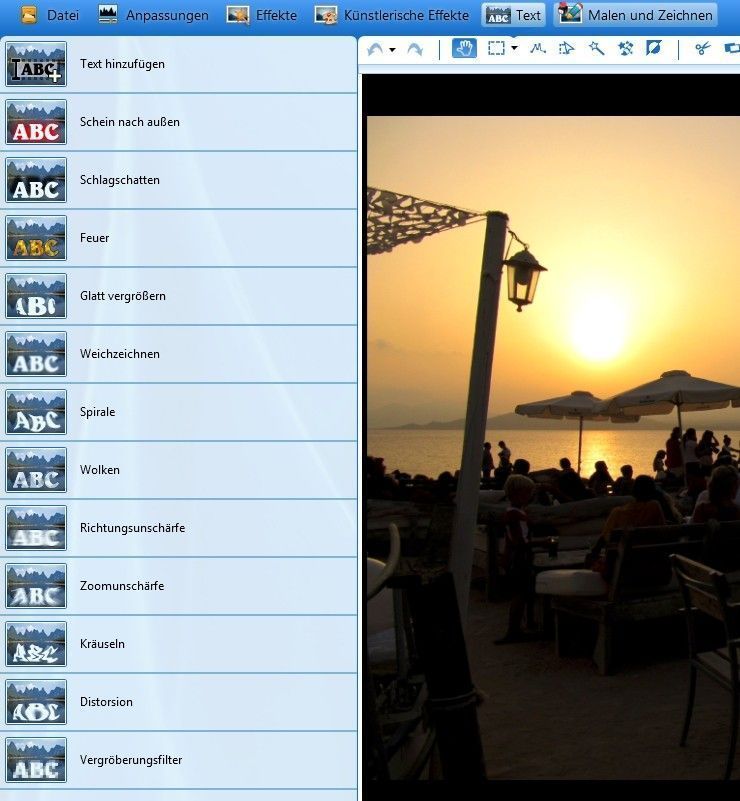This screenshot has height=801, width=740.
Task: Select the freehand lasso selection tool
Action: pyautogui.click(x=536, y=48)
